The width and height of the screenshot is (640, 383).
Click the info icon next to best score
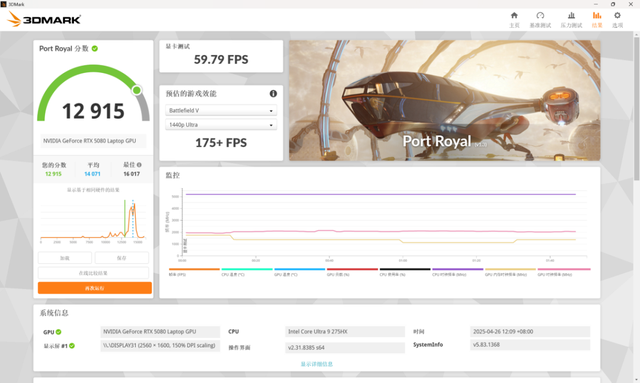(x=139, y=165)
